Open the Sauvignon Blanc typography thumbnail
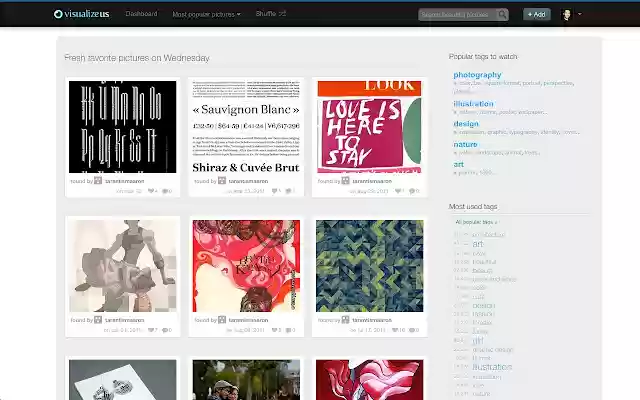The image size is (640, 400). (246, 127)
